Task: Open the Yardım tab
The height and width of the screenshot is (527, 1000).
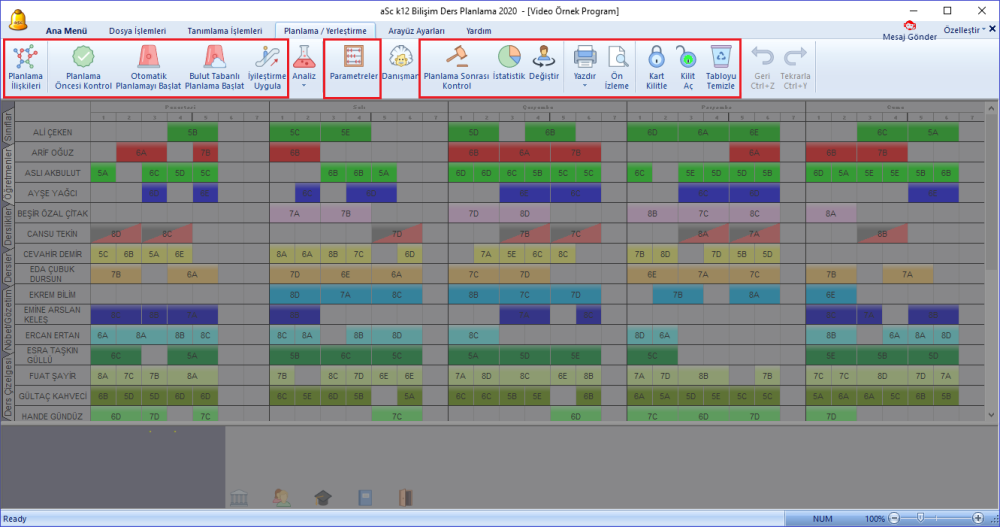Action: coord(478,31)
